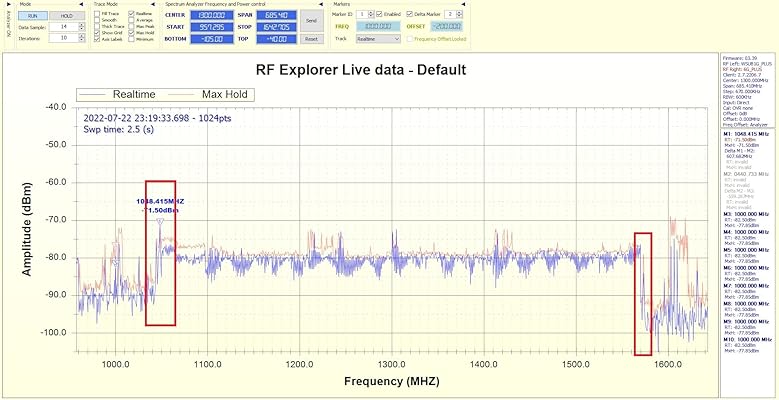Click the -70.0 amplitude axis label
779x400 pixels.
click(57, 220)
